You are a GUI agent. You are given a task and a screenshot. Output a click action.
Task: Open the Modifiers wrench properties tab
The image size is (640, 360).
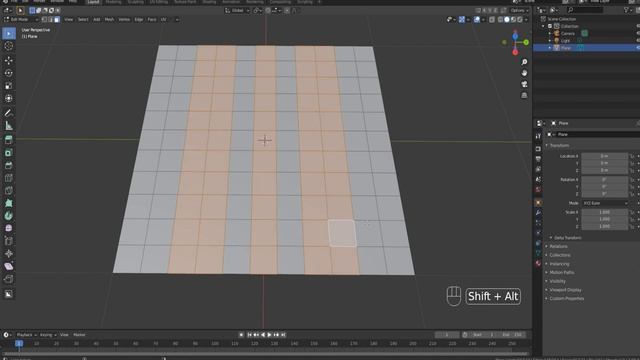click(538, 213)
